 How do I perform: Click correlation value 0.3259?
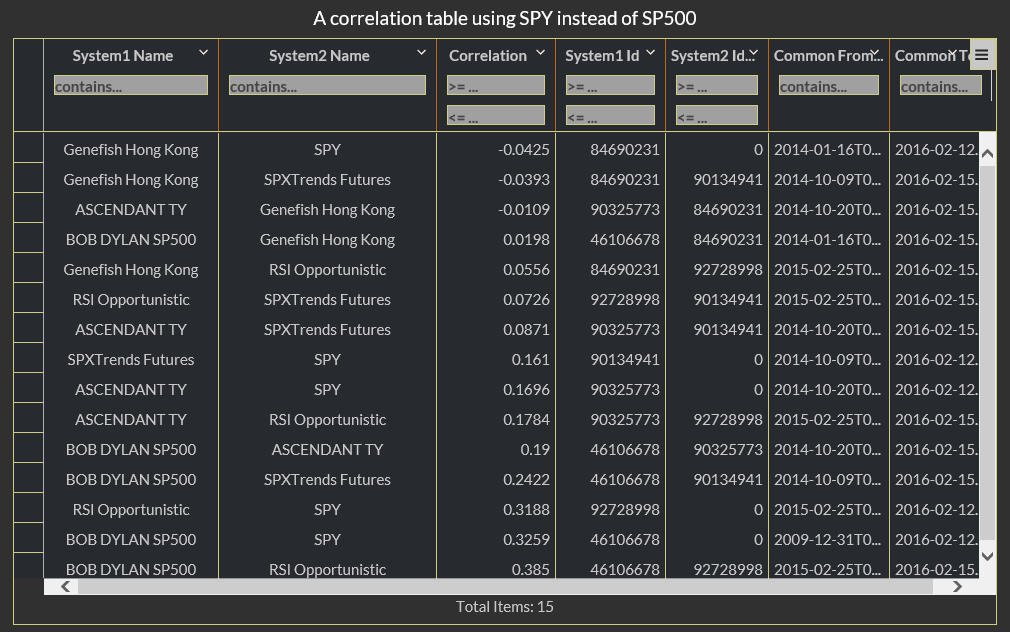point(526,539)
